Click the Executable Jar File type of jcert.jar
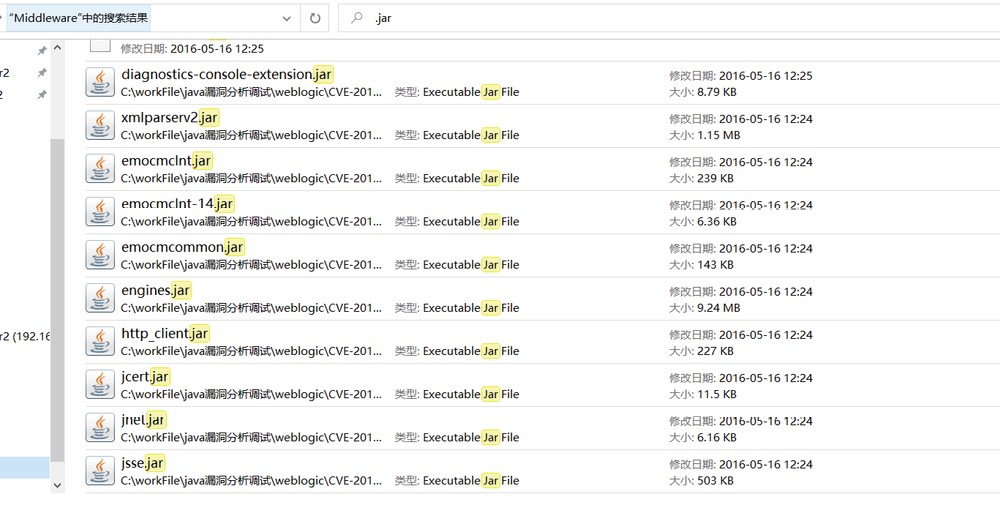The image size is (1000, 505). pyautogui.click(x=457, y=395)
